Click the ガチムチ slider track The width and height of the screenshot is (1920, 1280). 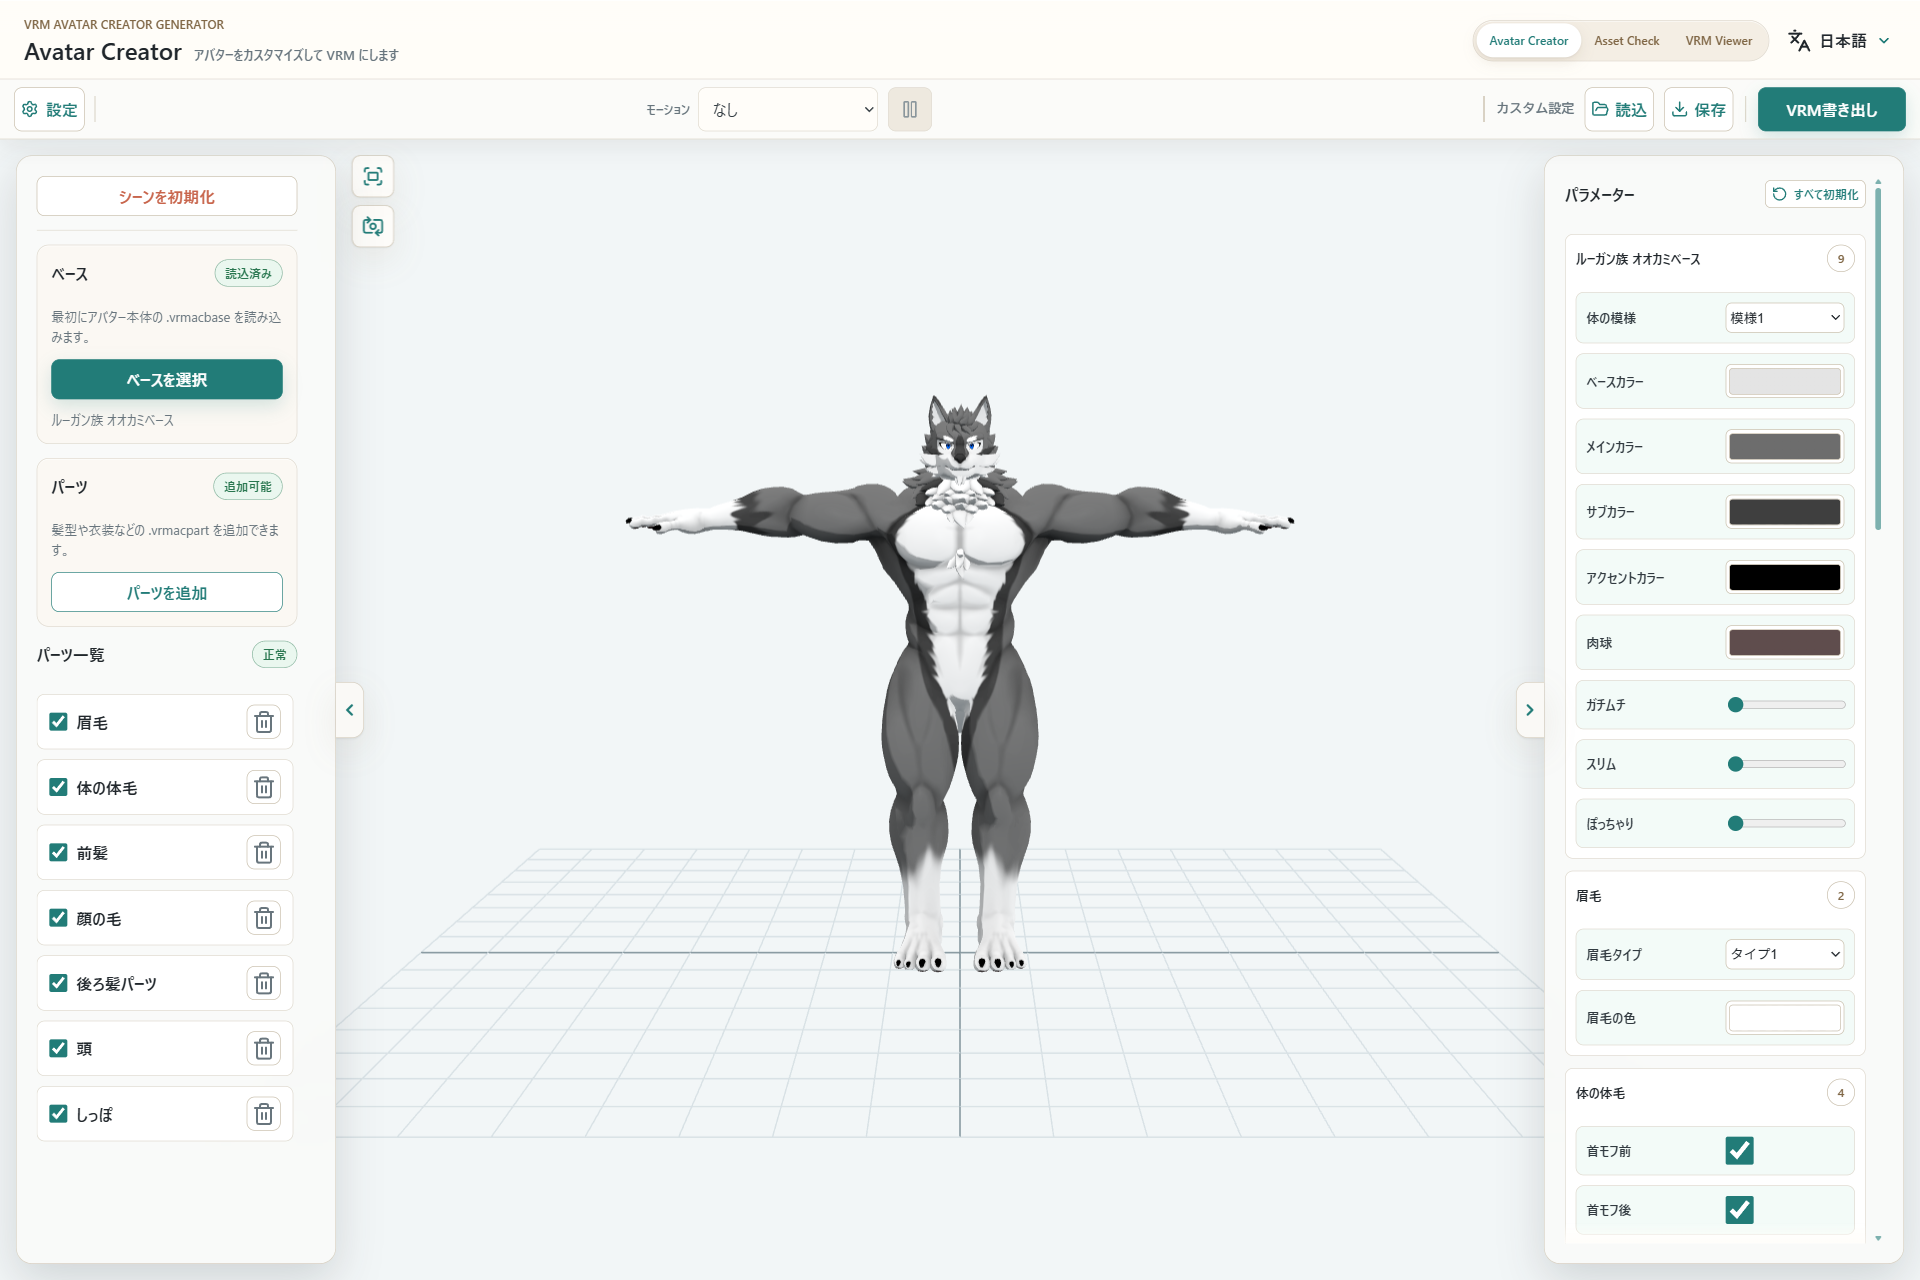pos(1786,705)
